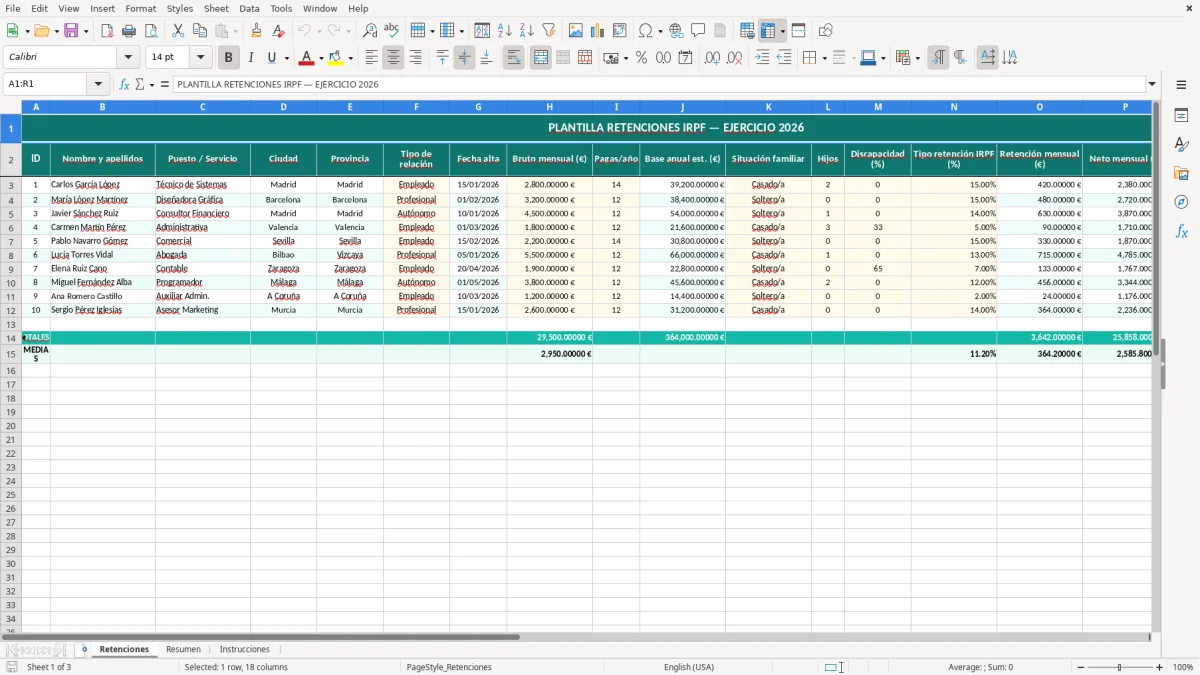1200x675 pixels.
Task: Open the Calibri font name dropdown
Action: click(128, 58)
